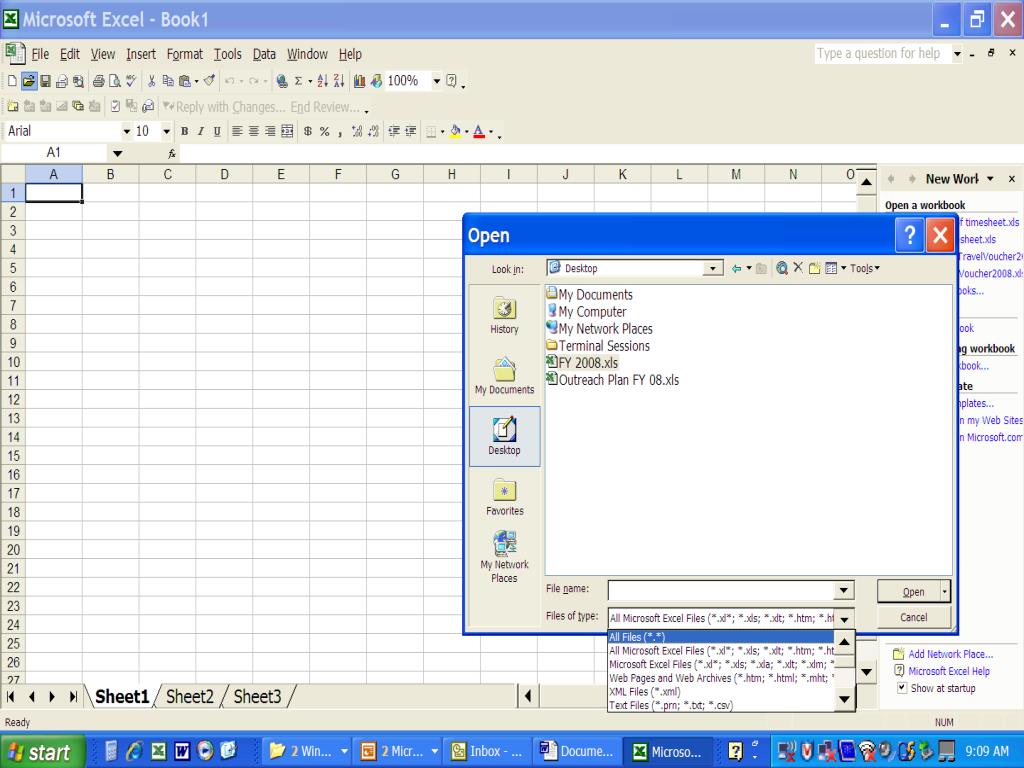Switch to the Sheet2 tab
1024x768 pixels.
189,697
